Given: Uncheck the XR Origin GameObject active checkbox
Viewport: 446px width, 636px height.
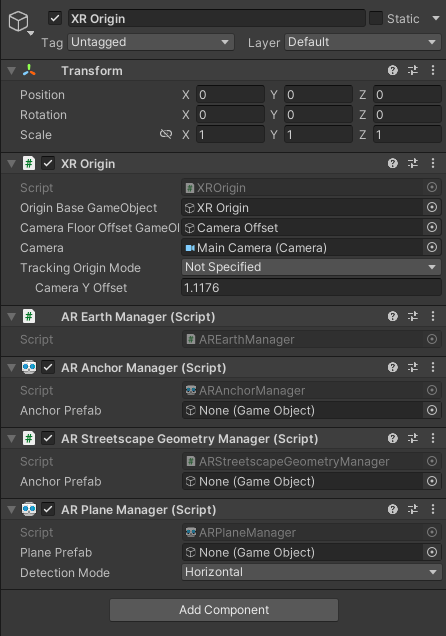Looking at the screenshot, I should point(55,19).
